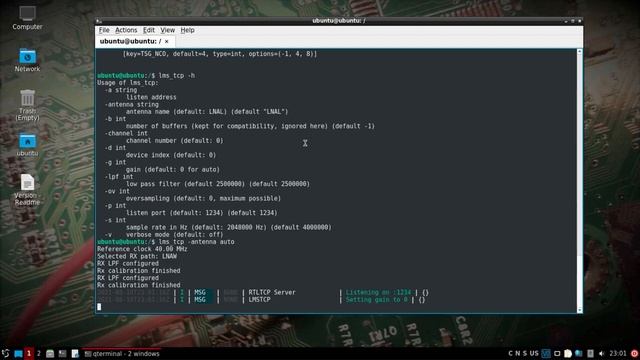
Task: Click the "listen address" help text
Action: (x=151, y=97)
